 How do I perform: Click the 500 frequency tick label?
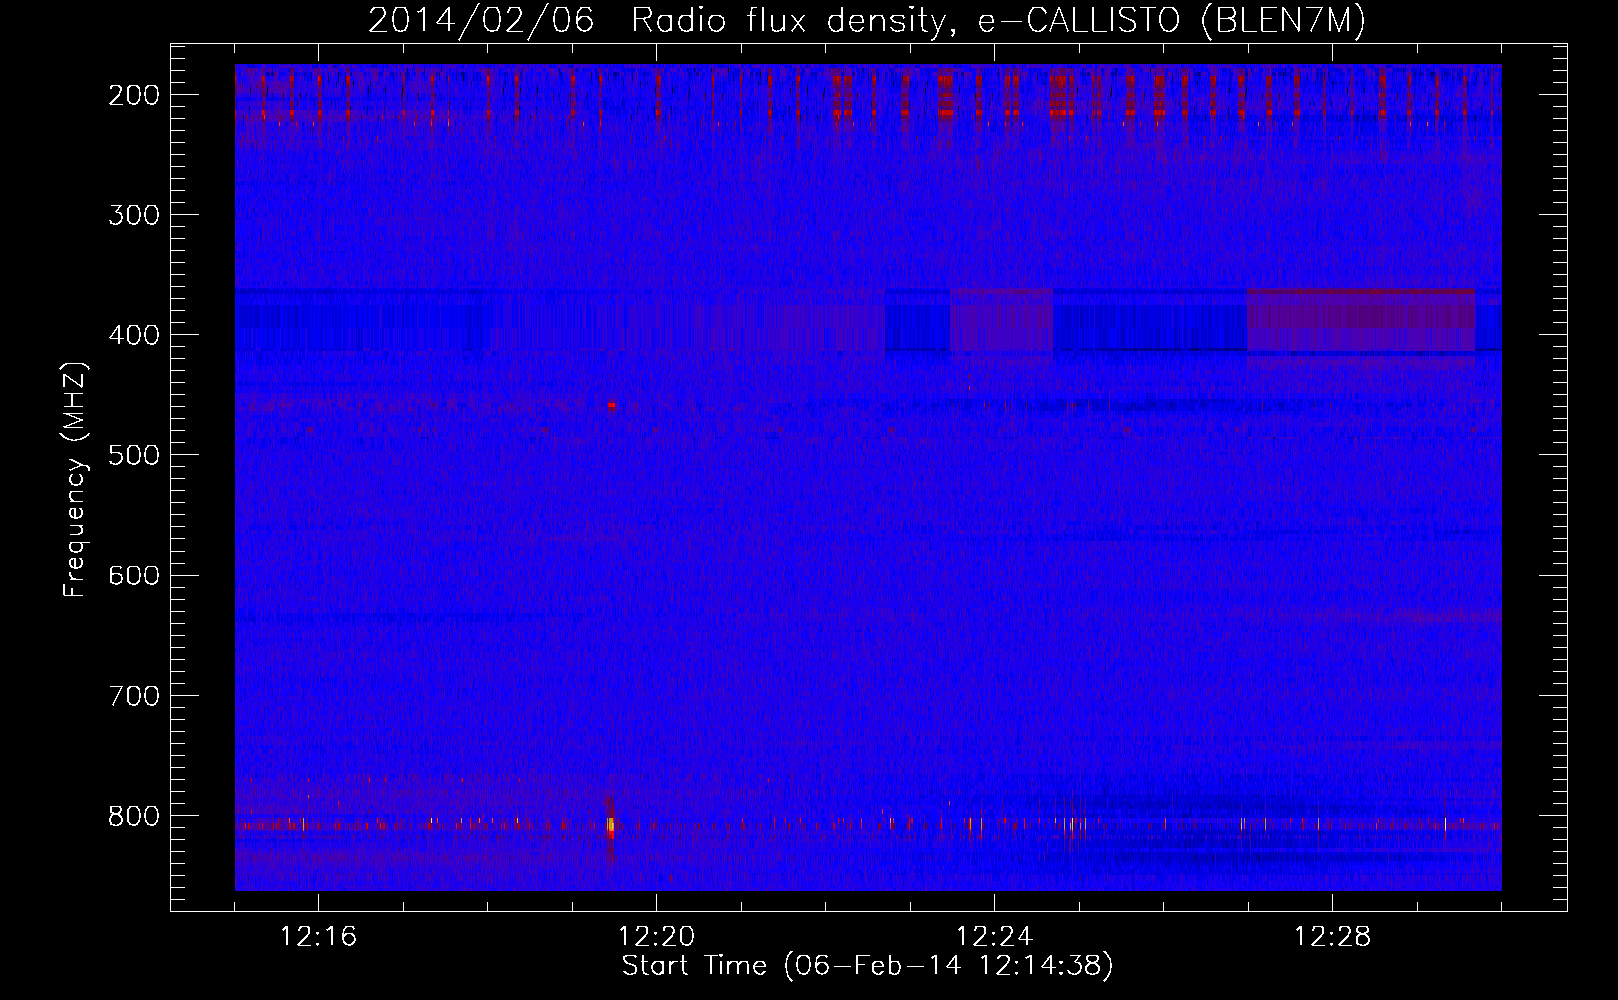pyautogui.click(x=133, y=455)
